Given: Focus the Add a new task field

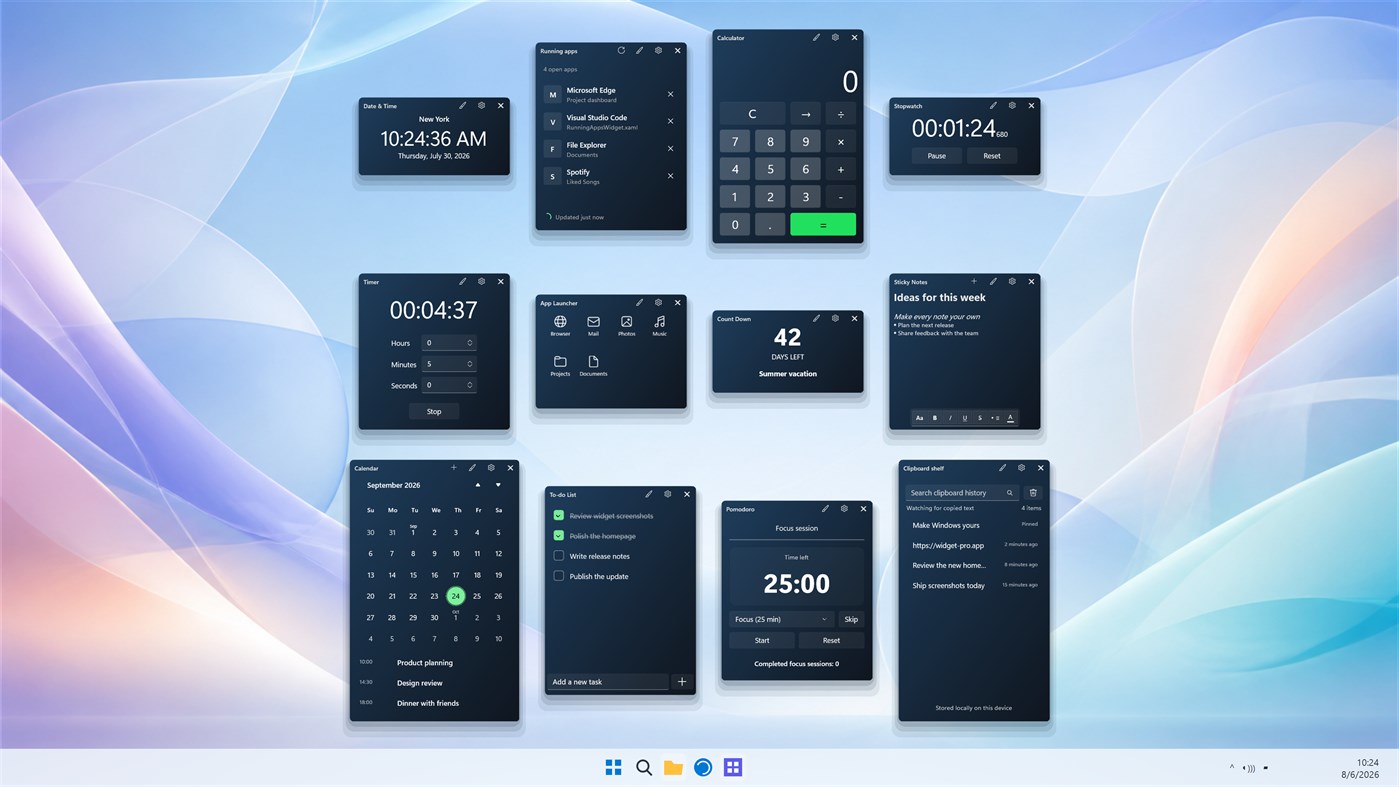Looking at the screenshot, I should click(608, 681).
